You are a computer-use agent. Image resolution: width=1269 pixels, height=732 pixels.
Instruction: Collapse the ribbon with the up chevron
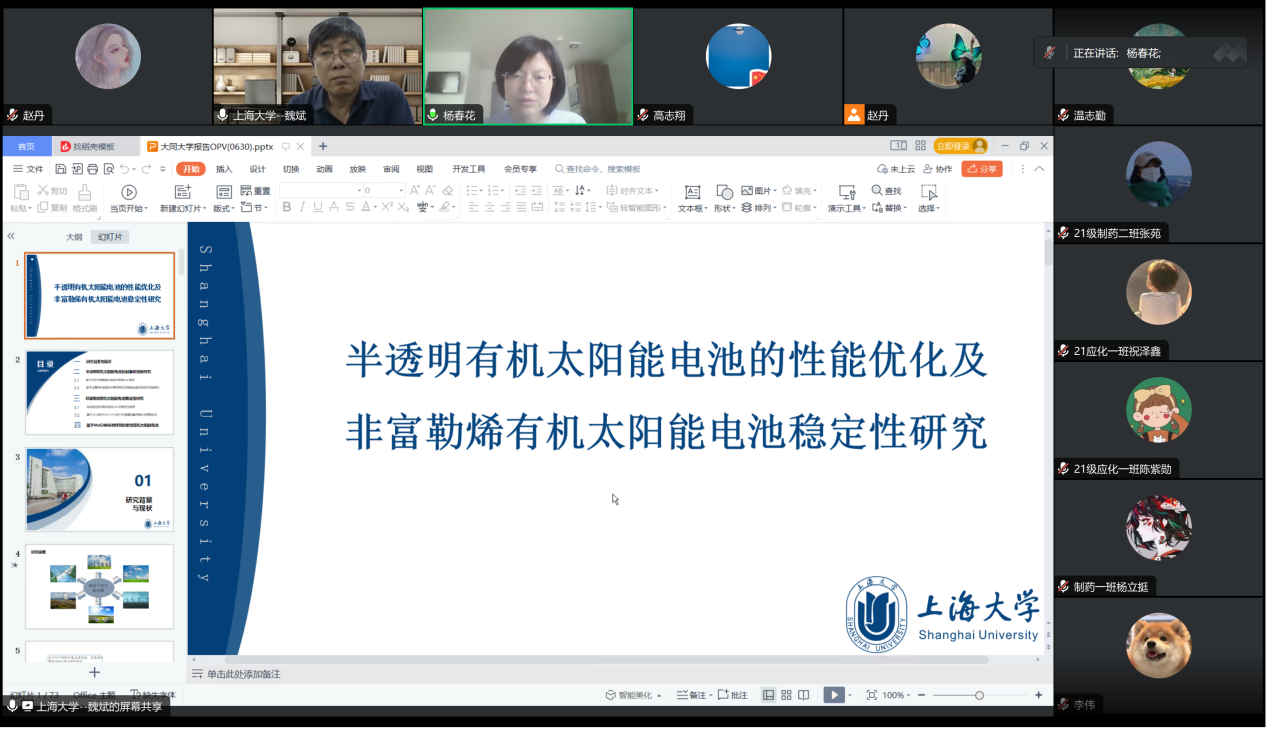pyautogui.click(x=1039, y=169)
